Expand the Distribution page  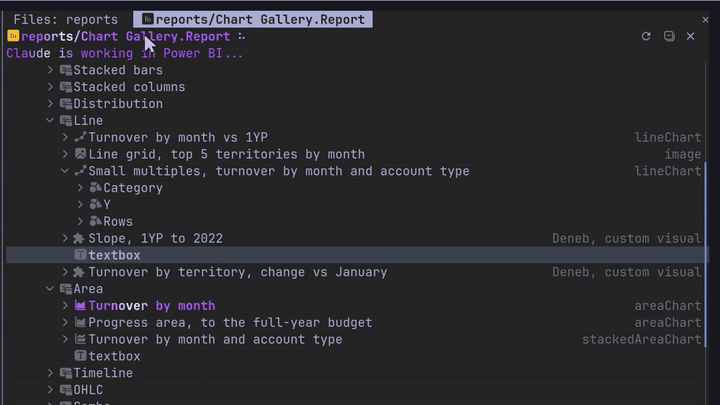(x=50, y=104)
